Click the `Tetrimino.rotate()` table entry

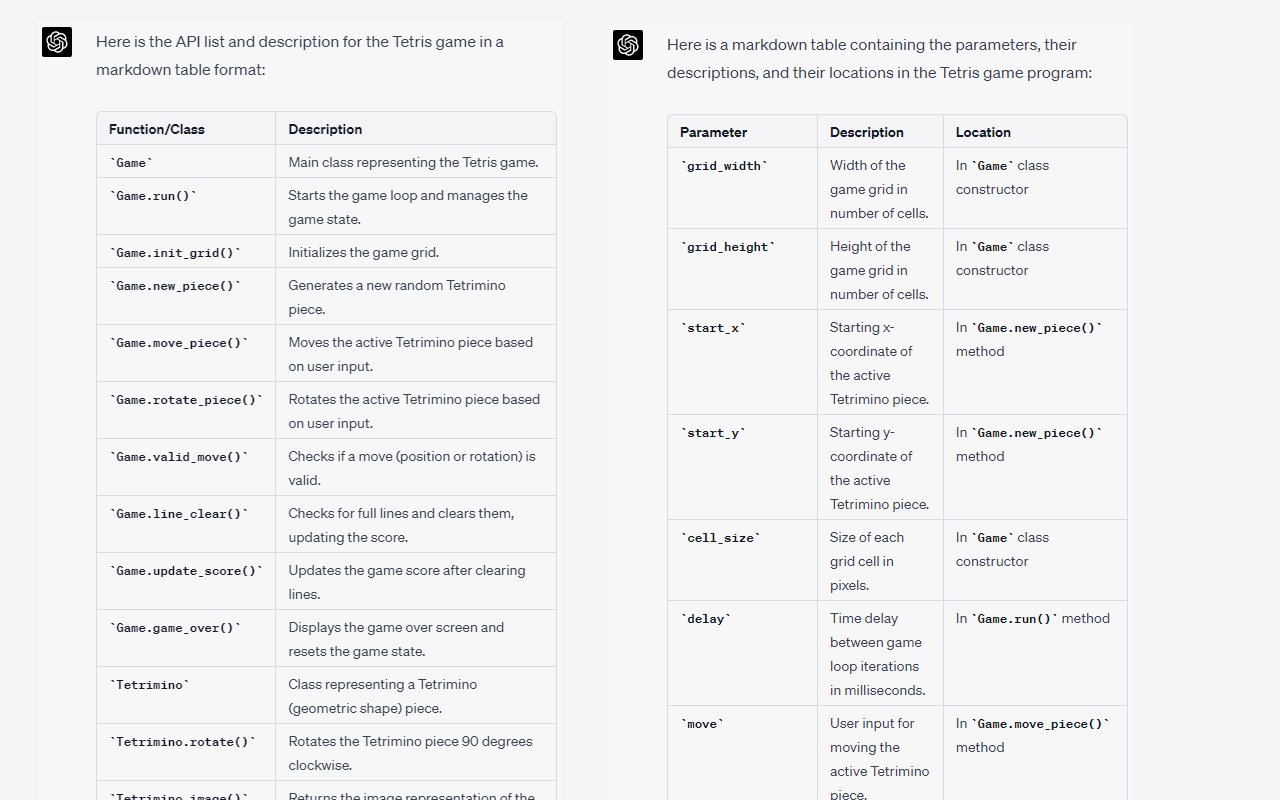pos(182,741)
